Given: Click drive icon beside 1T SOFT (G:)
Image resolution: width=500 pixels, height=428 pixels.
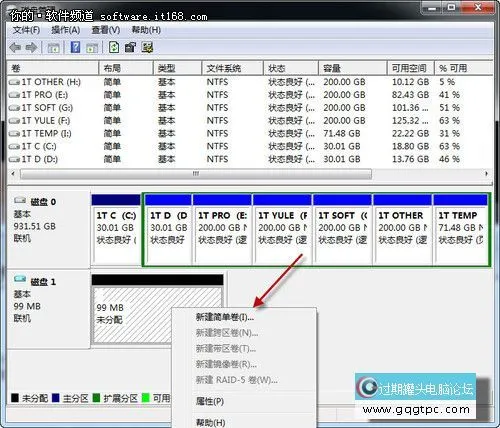Looking at the screenshot, I should click(14, 108).
